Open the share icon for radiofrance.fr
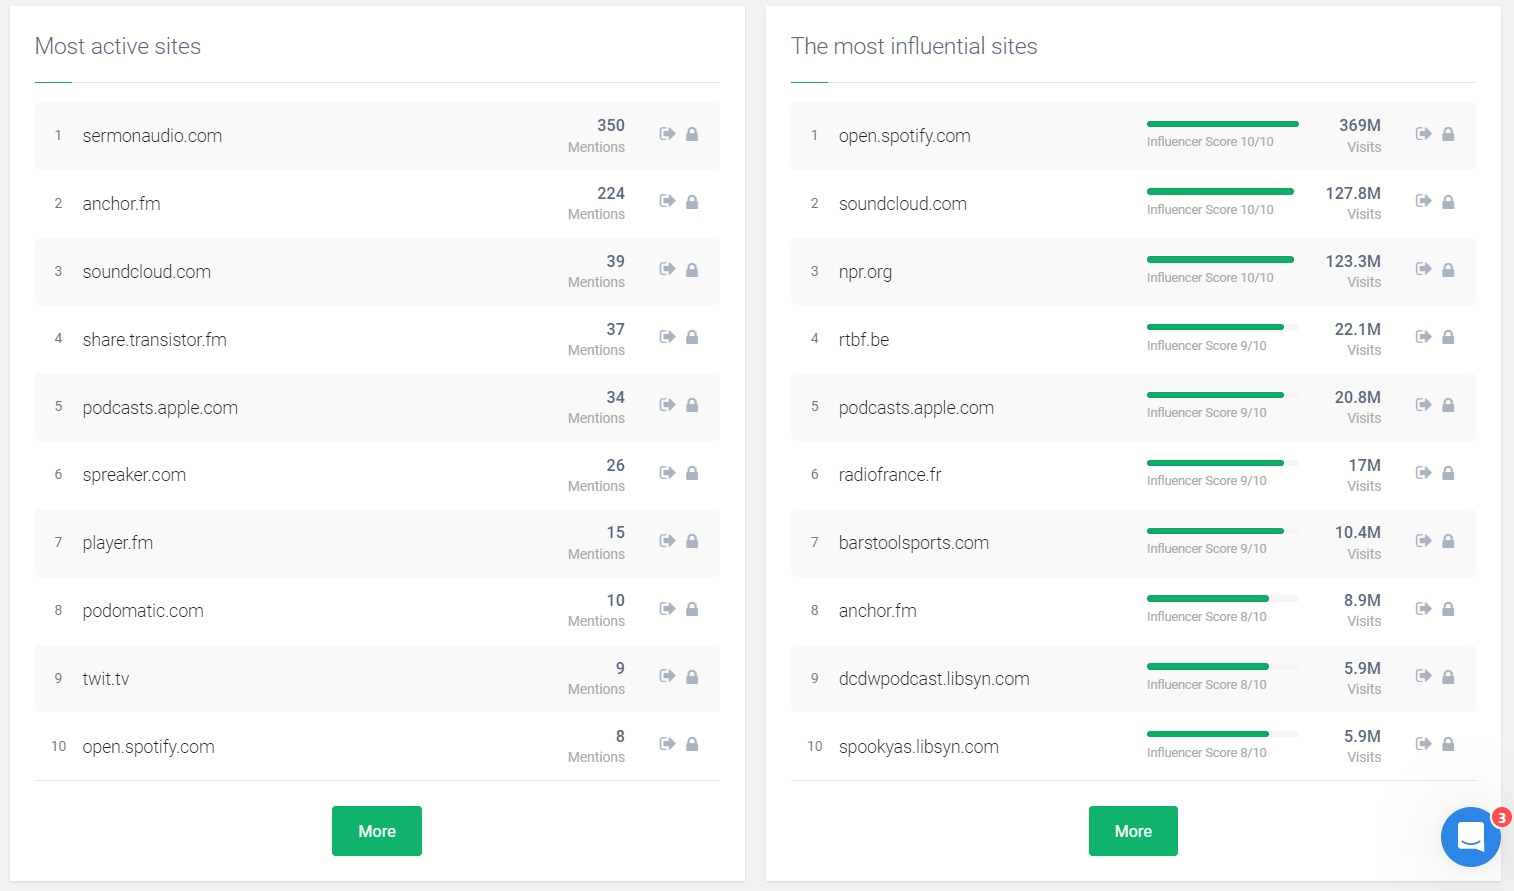This screenshot has height=891, width=1514. click(1423, 473)
